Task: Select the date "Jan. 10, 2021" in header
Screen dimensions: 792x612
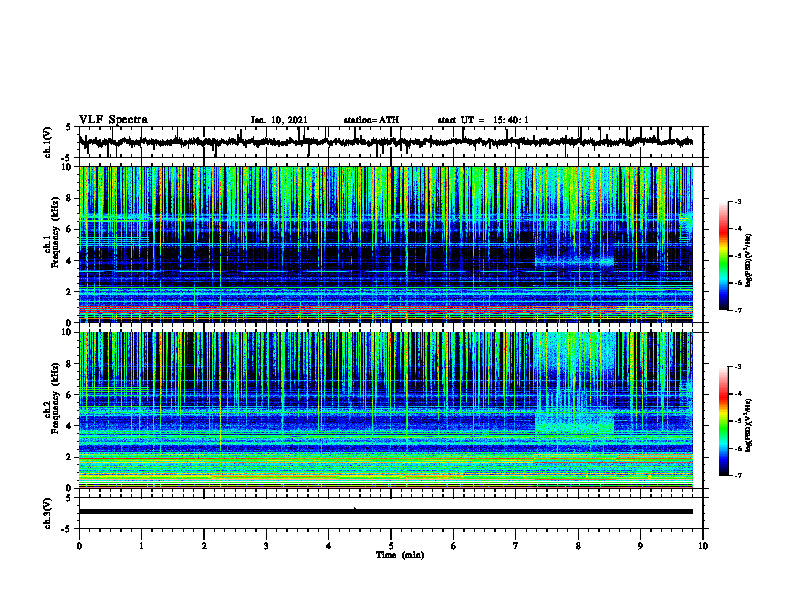Action: (x=279, y=120)
